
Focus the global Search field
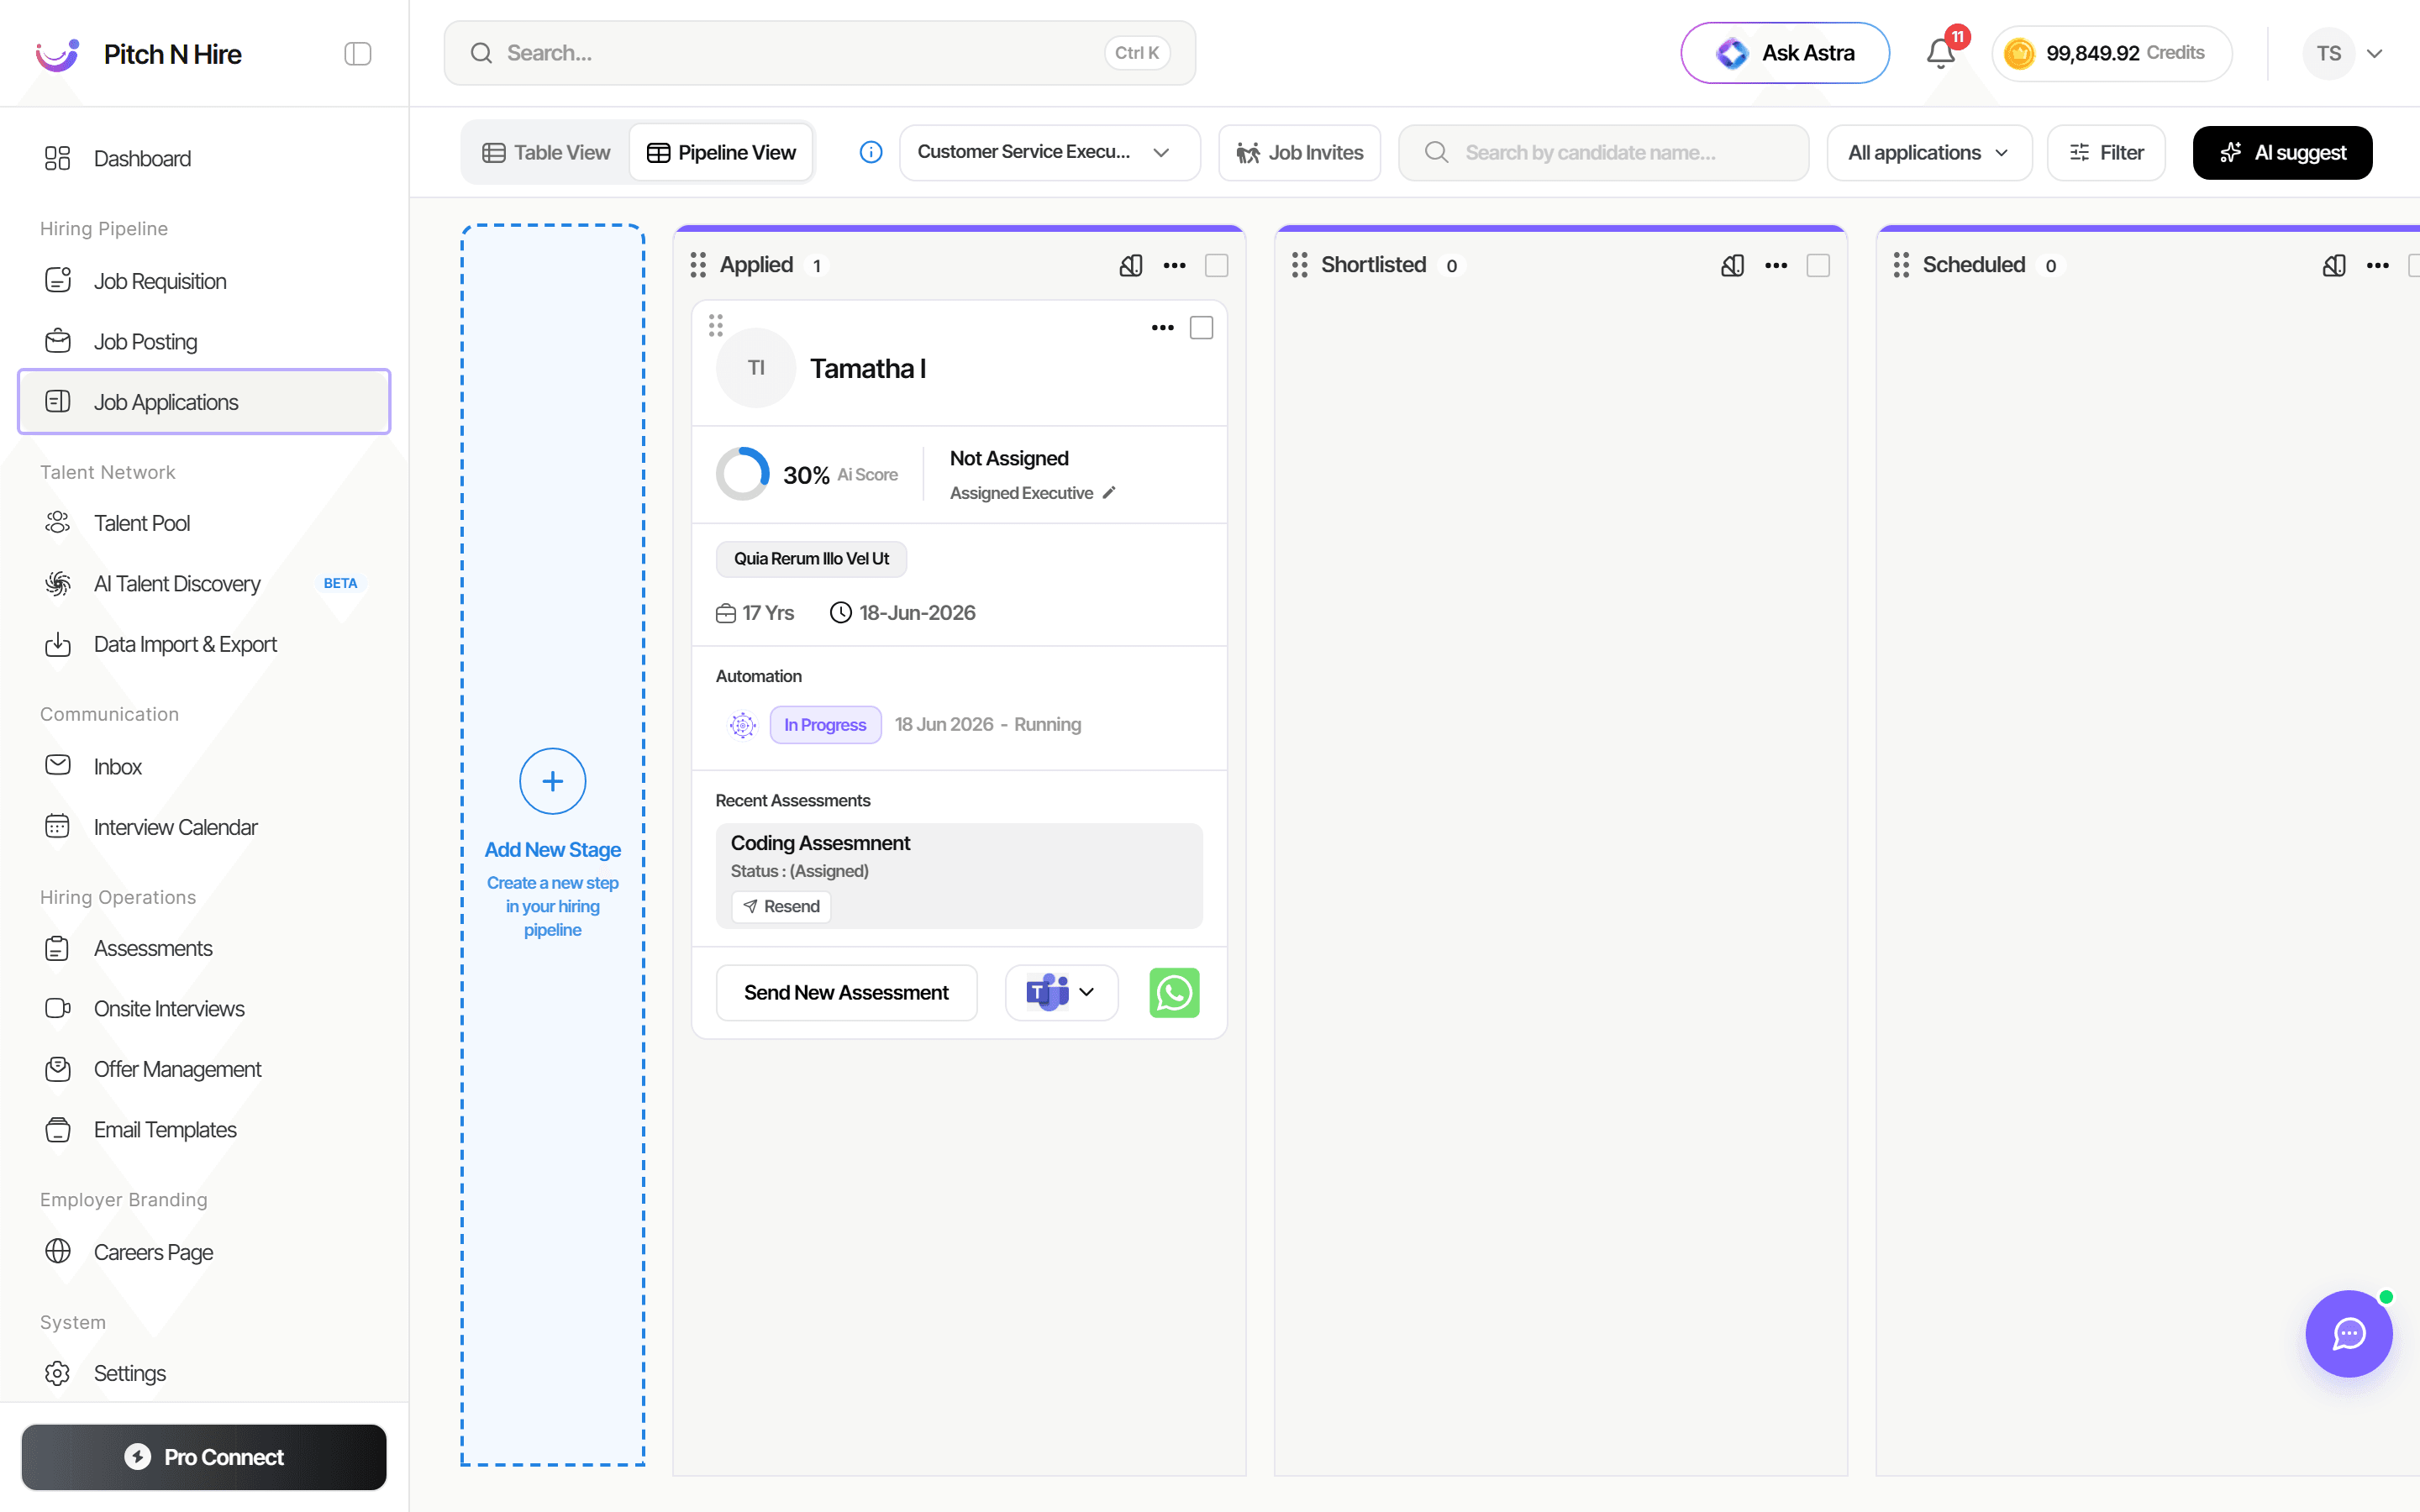(x=819, y=53)
